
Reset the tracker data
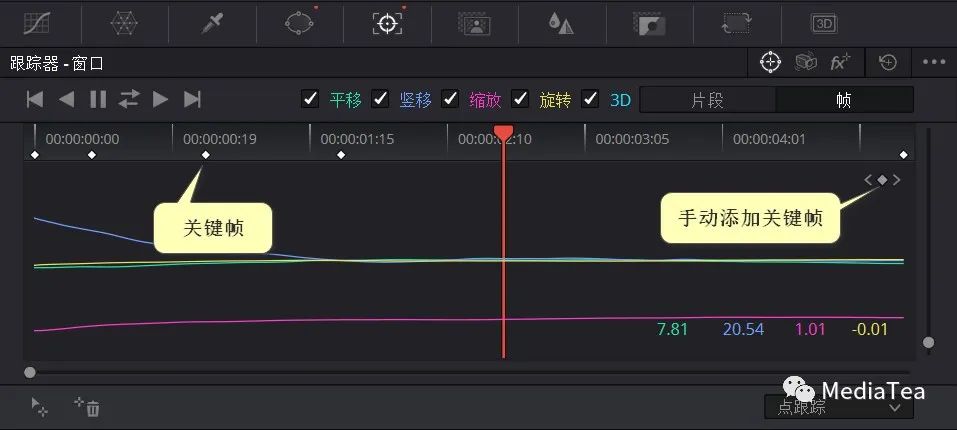point(888,62)
